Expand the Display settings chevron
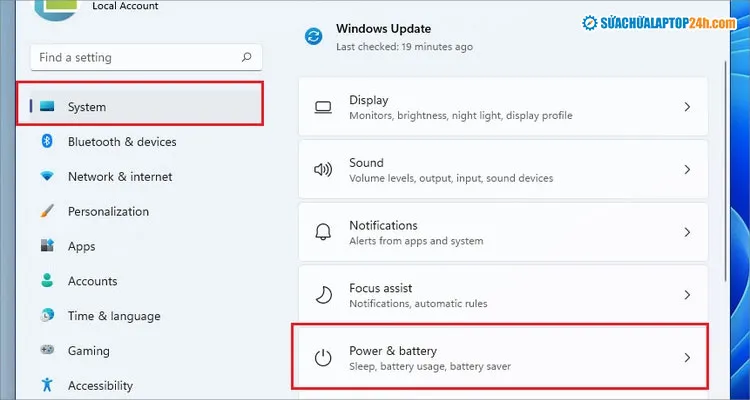This screenshot has height=400, width=750. [x=687, y=107]
